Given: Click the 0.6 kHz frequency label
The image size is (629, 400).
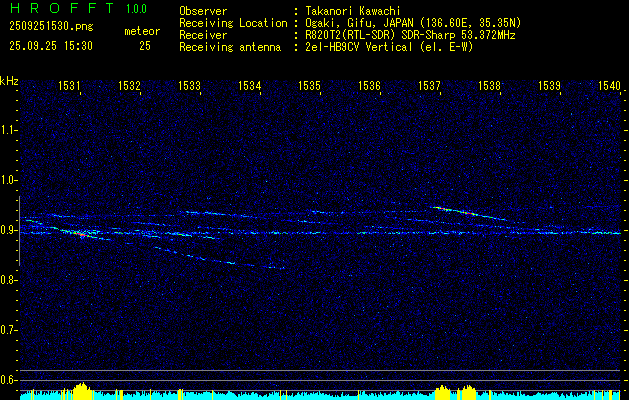Looking at the screenshot, I should click(x=8, y=380).
